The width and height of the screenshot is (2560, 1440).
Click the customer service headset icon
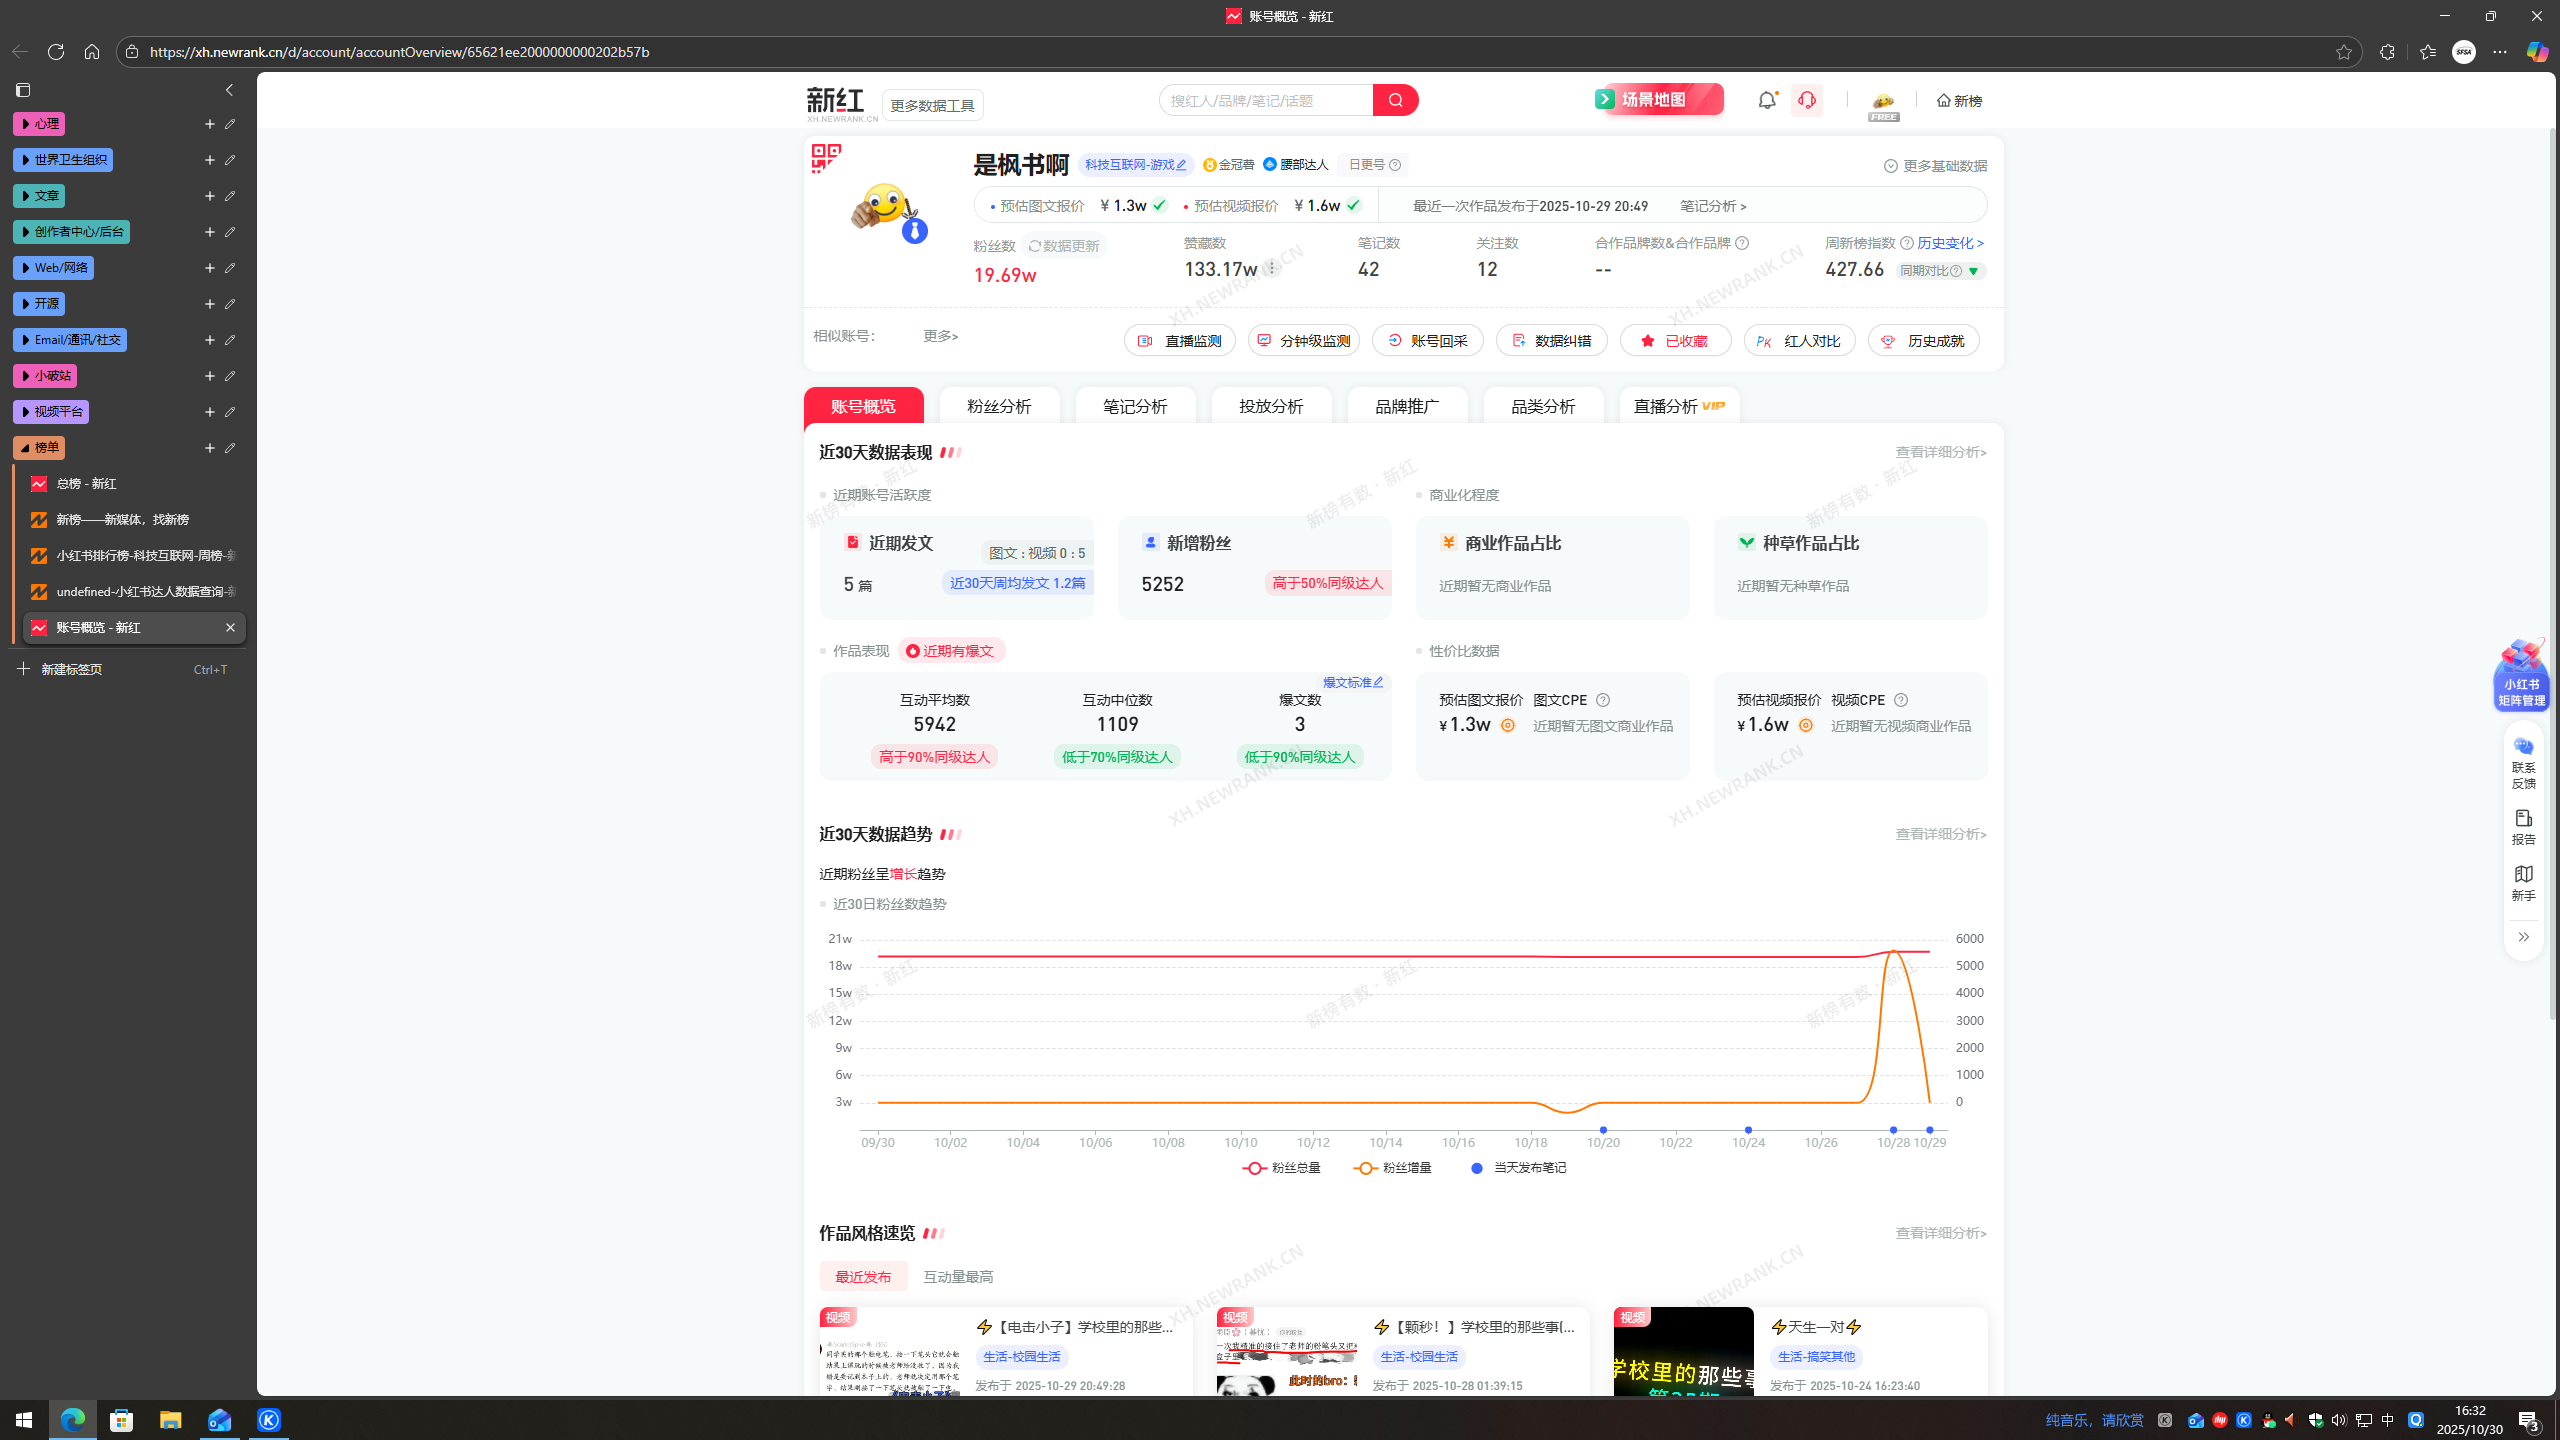(x=1806, y=100)
